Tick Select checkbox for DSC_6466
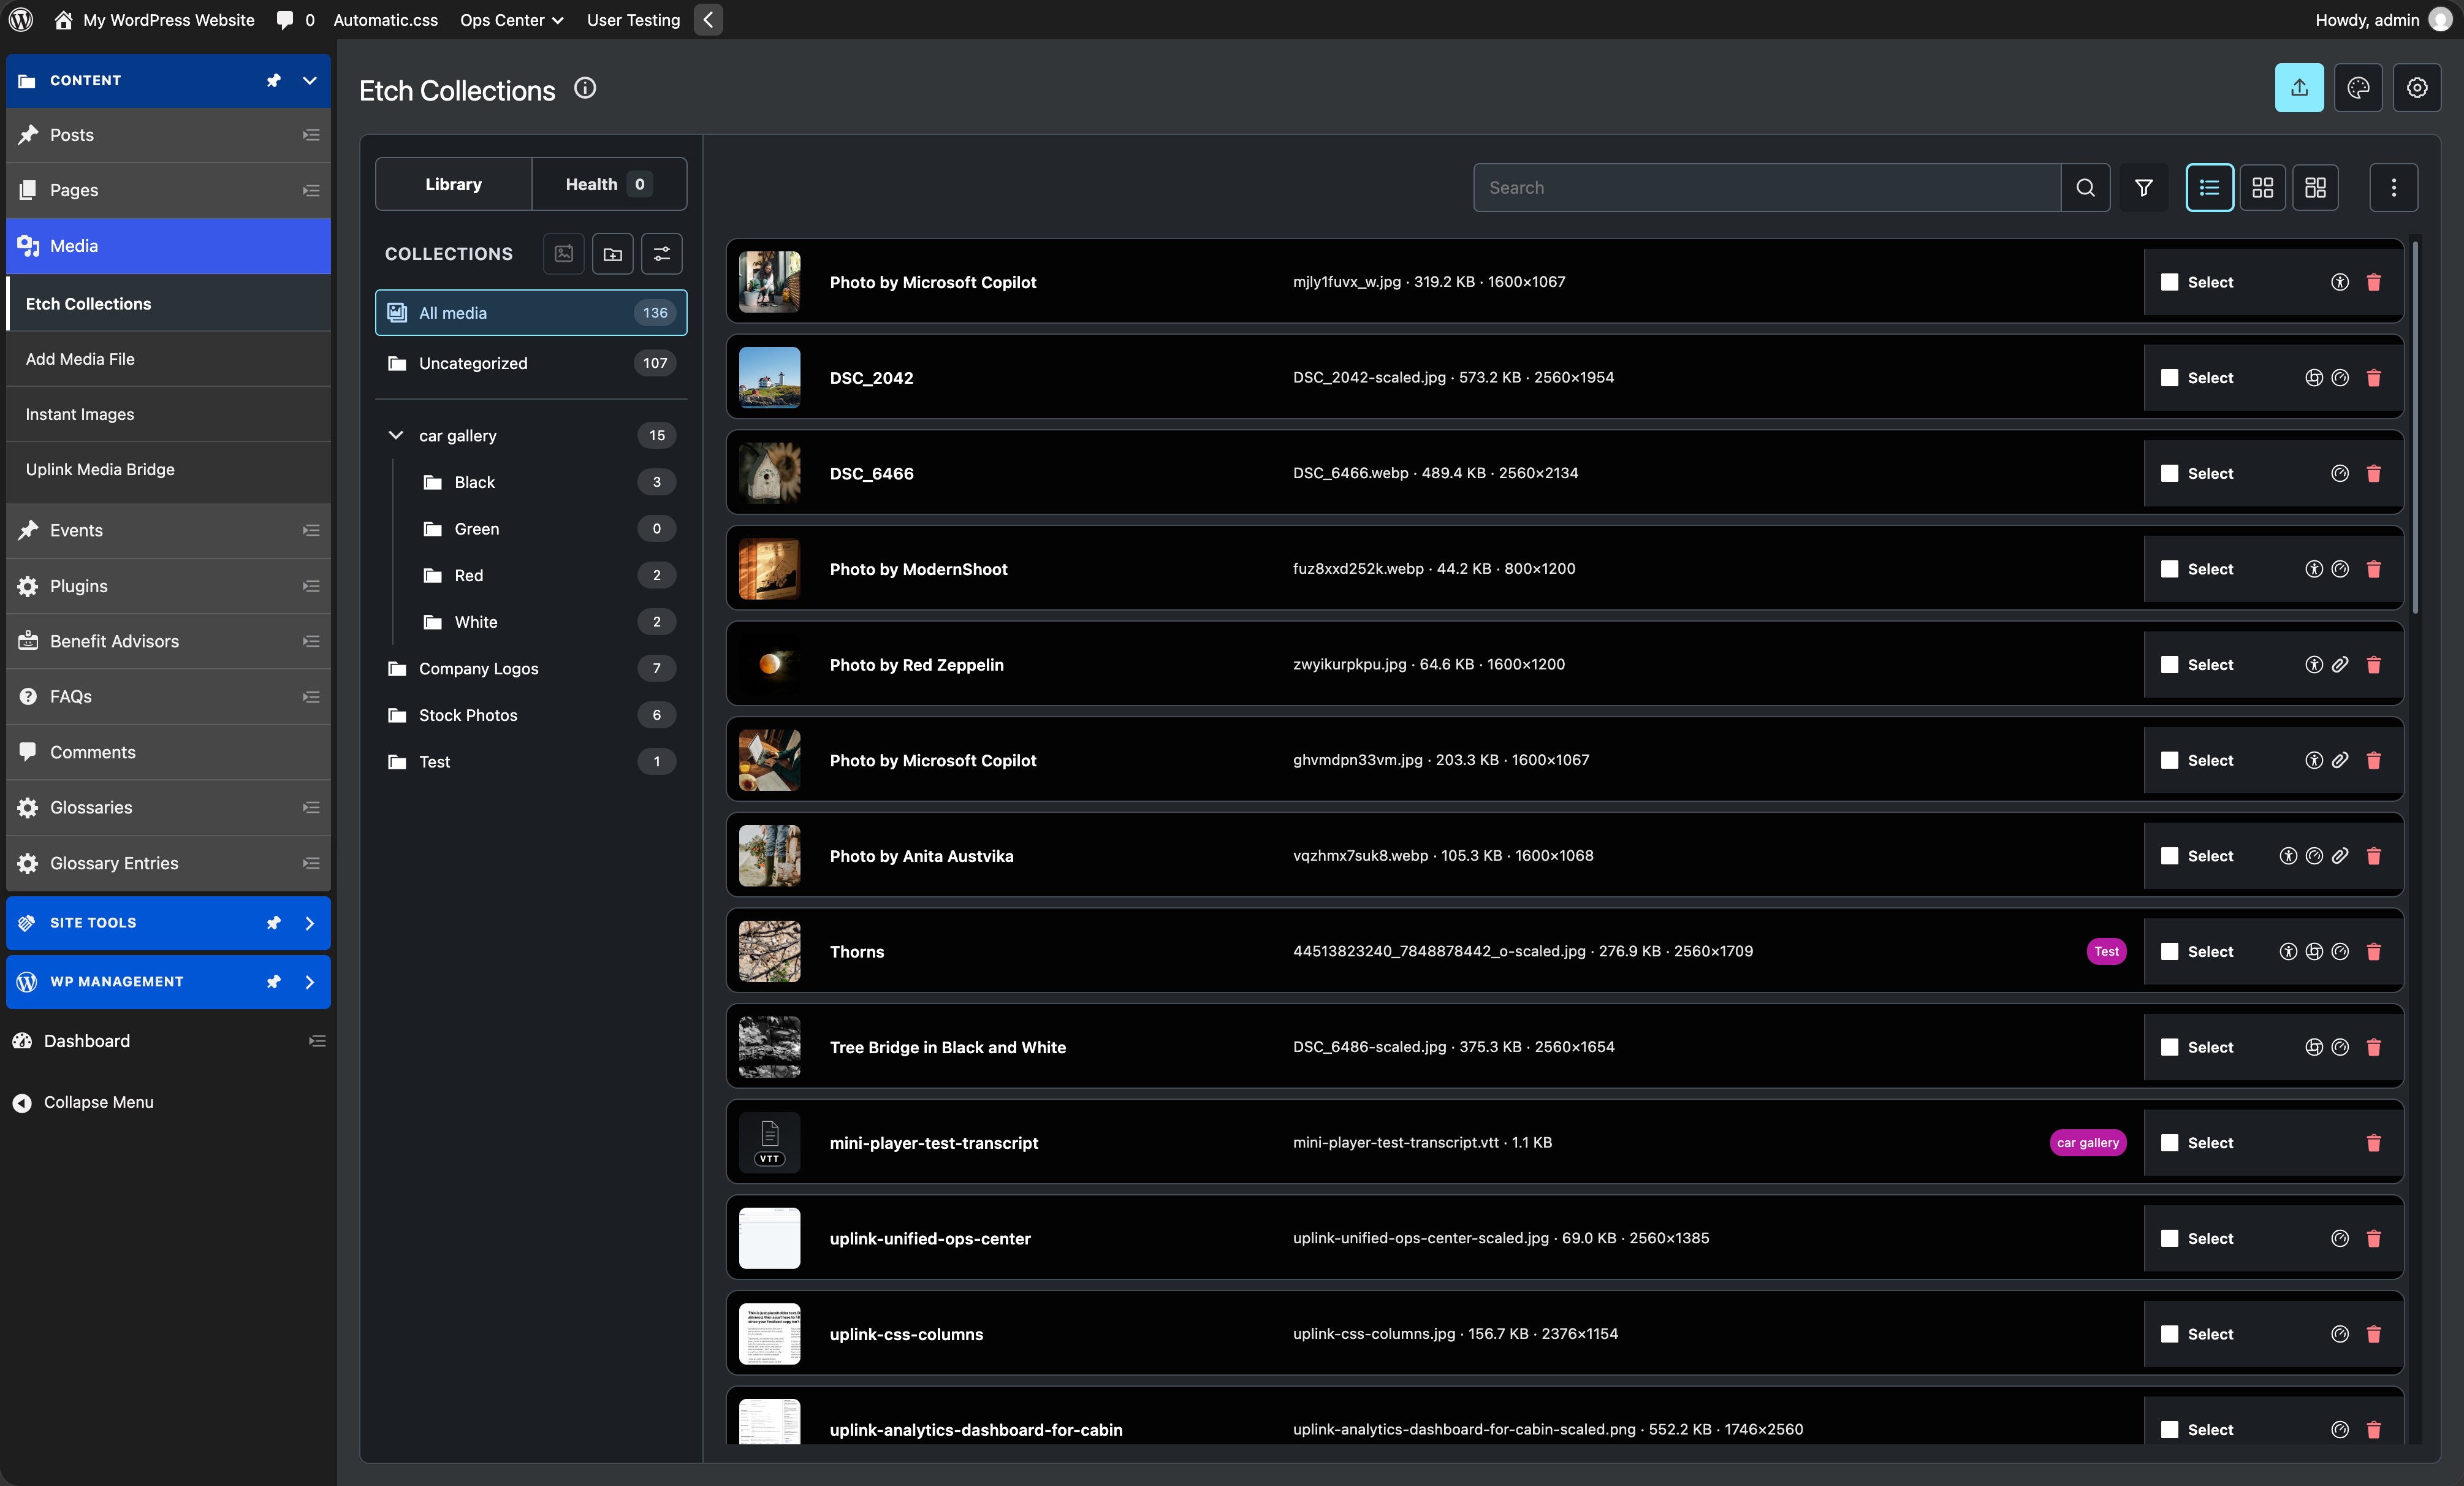The width and height of the screenshot is (2464, 1486). click(x=2169, y=474)
